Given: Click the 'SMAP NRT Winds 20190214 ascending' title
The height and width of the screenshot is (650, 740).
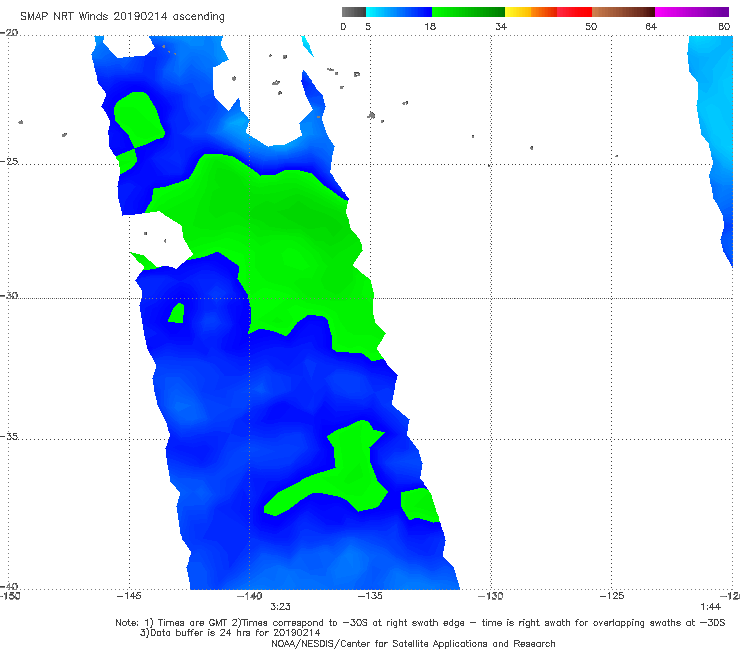Looking at the screenshot, I should pos(122,17).
